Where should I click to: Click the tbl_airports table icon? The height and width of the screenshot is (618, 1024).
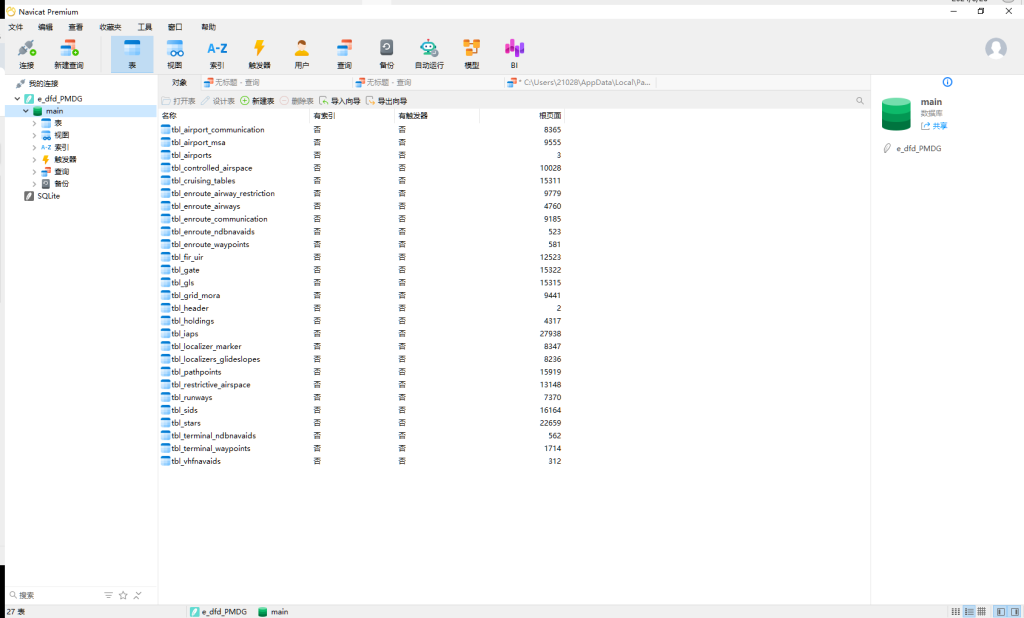click(x=166, y=155)
